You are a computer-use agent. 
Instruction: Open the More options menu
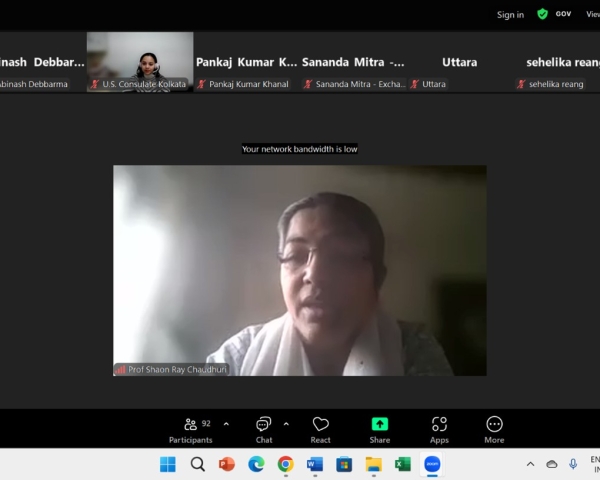click(494, 429)
